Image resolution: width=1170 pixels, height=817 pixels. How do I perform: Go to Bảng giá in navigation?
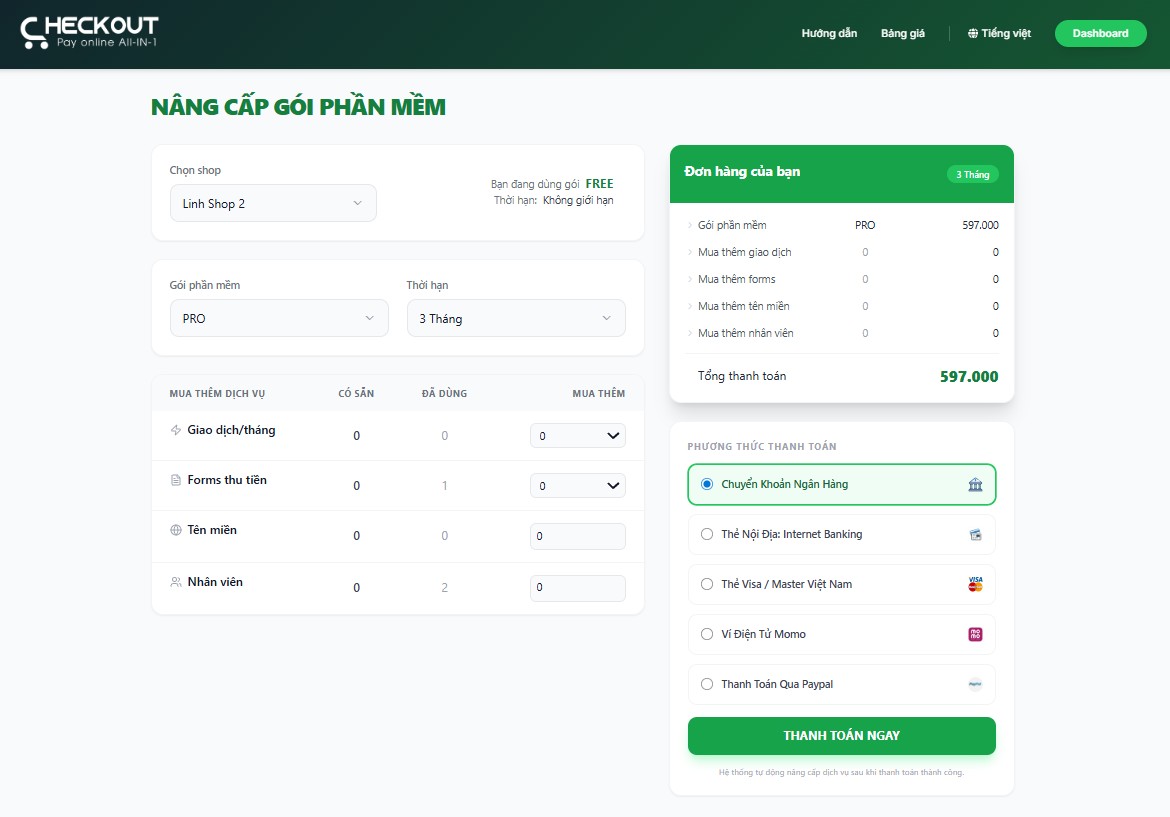coord(902,34)
